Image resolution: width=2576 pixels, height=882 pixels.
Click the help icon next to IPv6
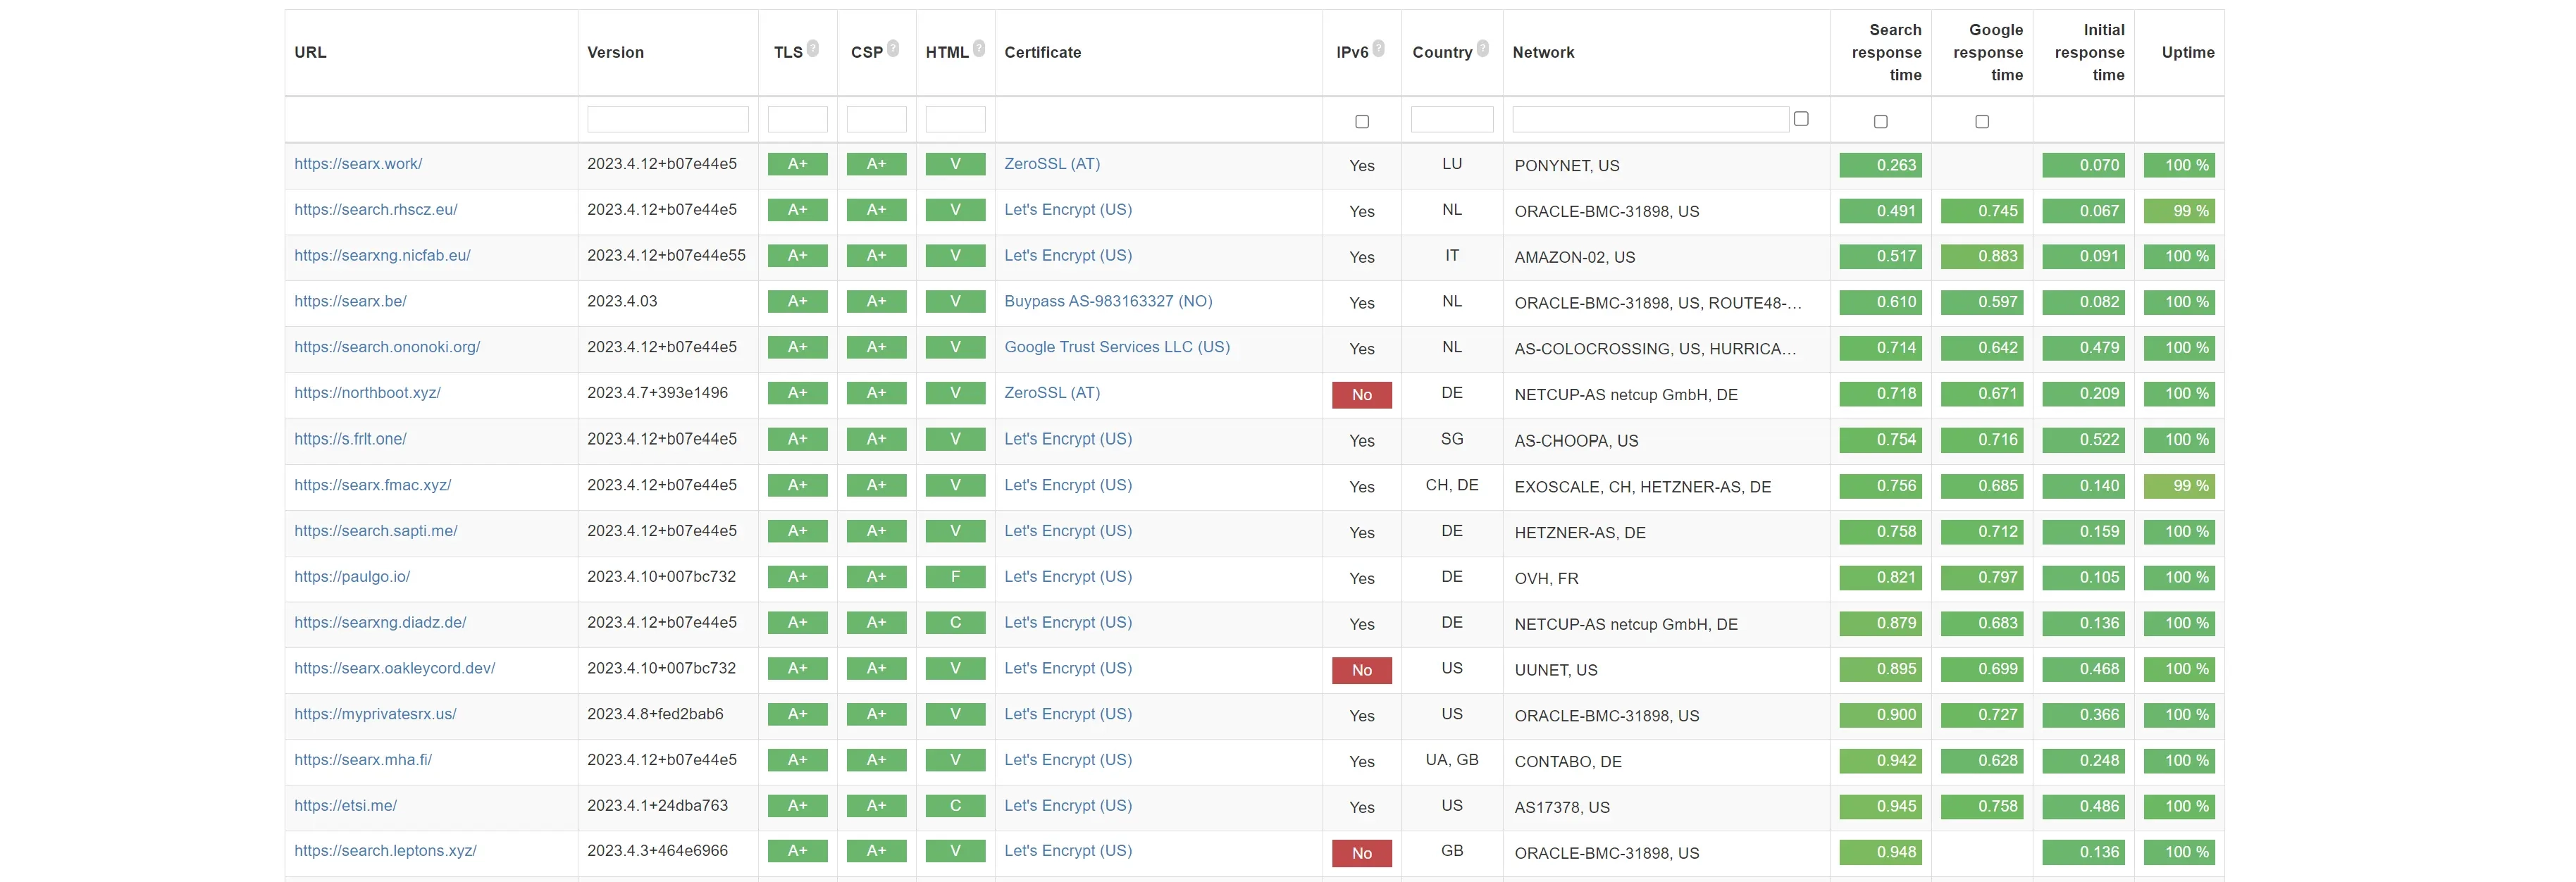1378,48
